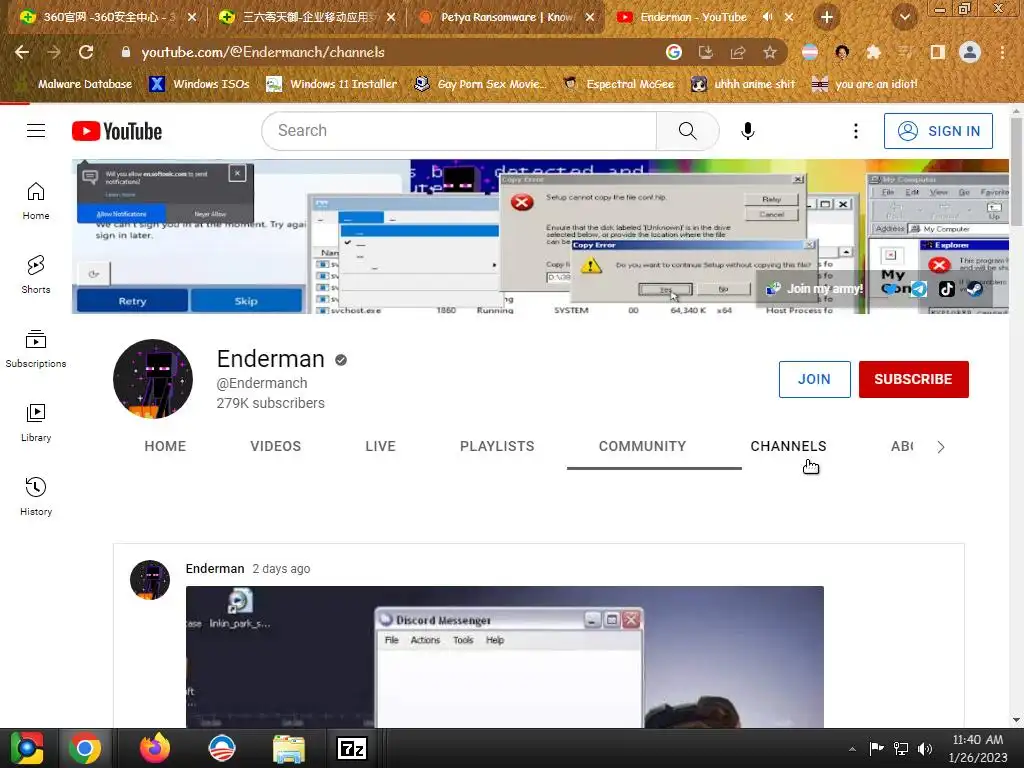The width and height of the screenshot is (1024, 768).
Task: Switch to the LIVE channel tab
Action: pyautogui.click(x=381, y=446)
